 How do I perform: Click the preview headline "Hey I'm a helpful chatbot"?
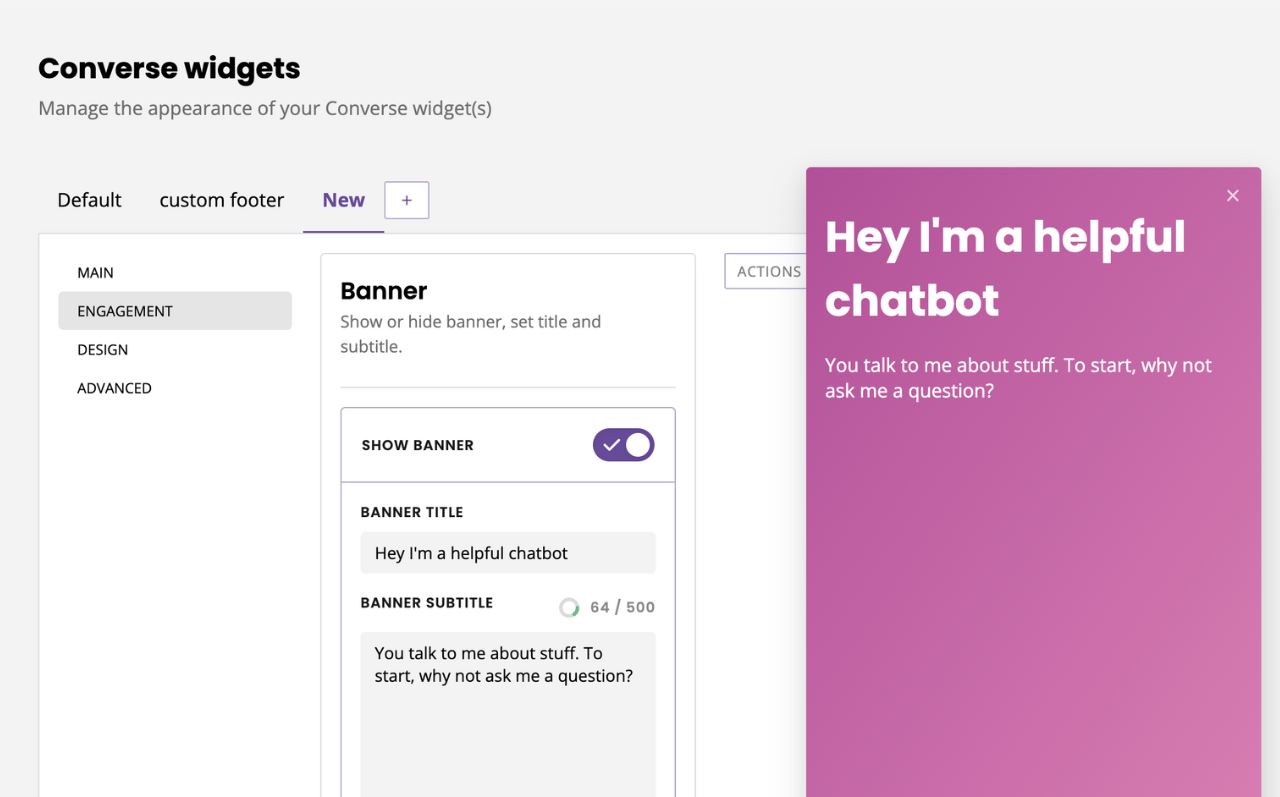1004,268
